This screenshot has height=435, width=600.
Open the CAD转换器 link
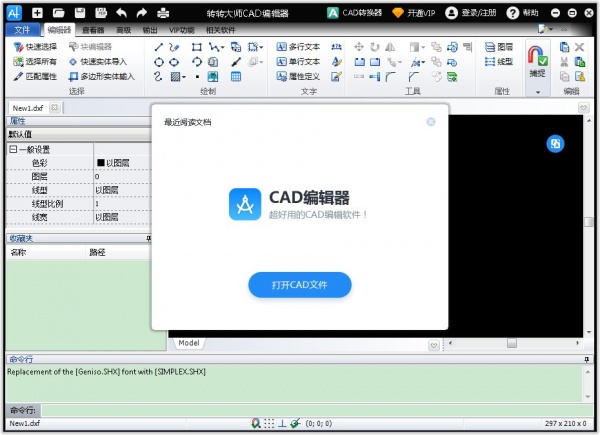pos(354,13)
